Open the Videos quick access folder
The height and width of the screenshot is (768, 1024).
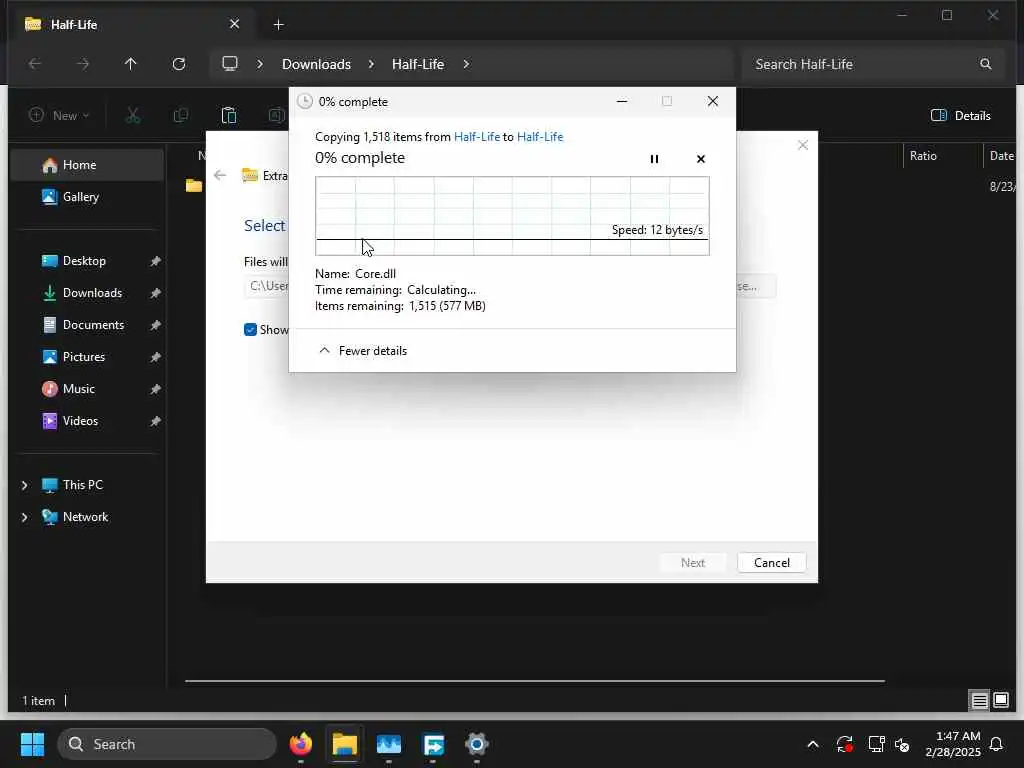pyautogui.click(x=87, y=421)
